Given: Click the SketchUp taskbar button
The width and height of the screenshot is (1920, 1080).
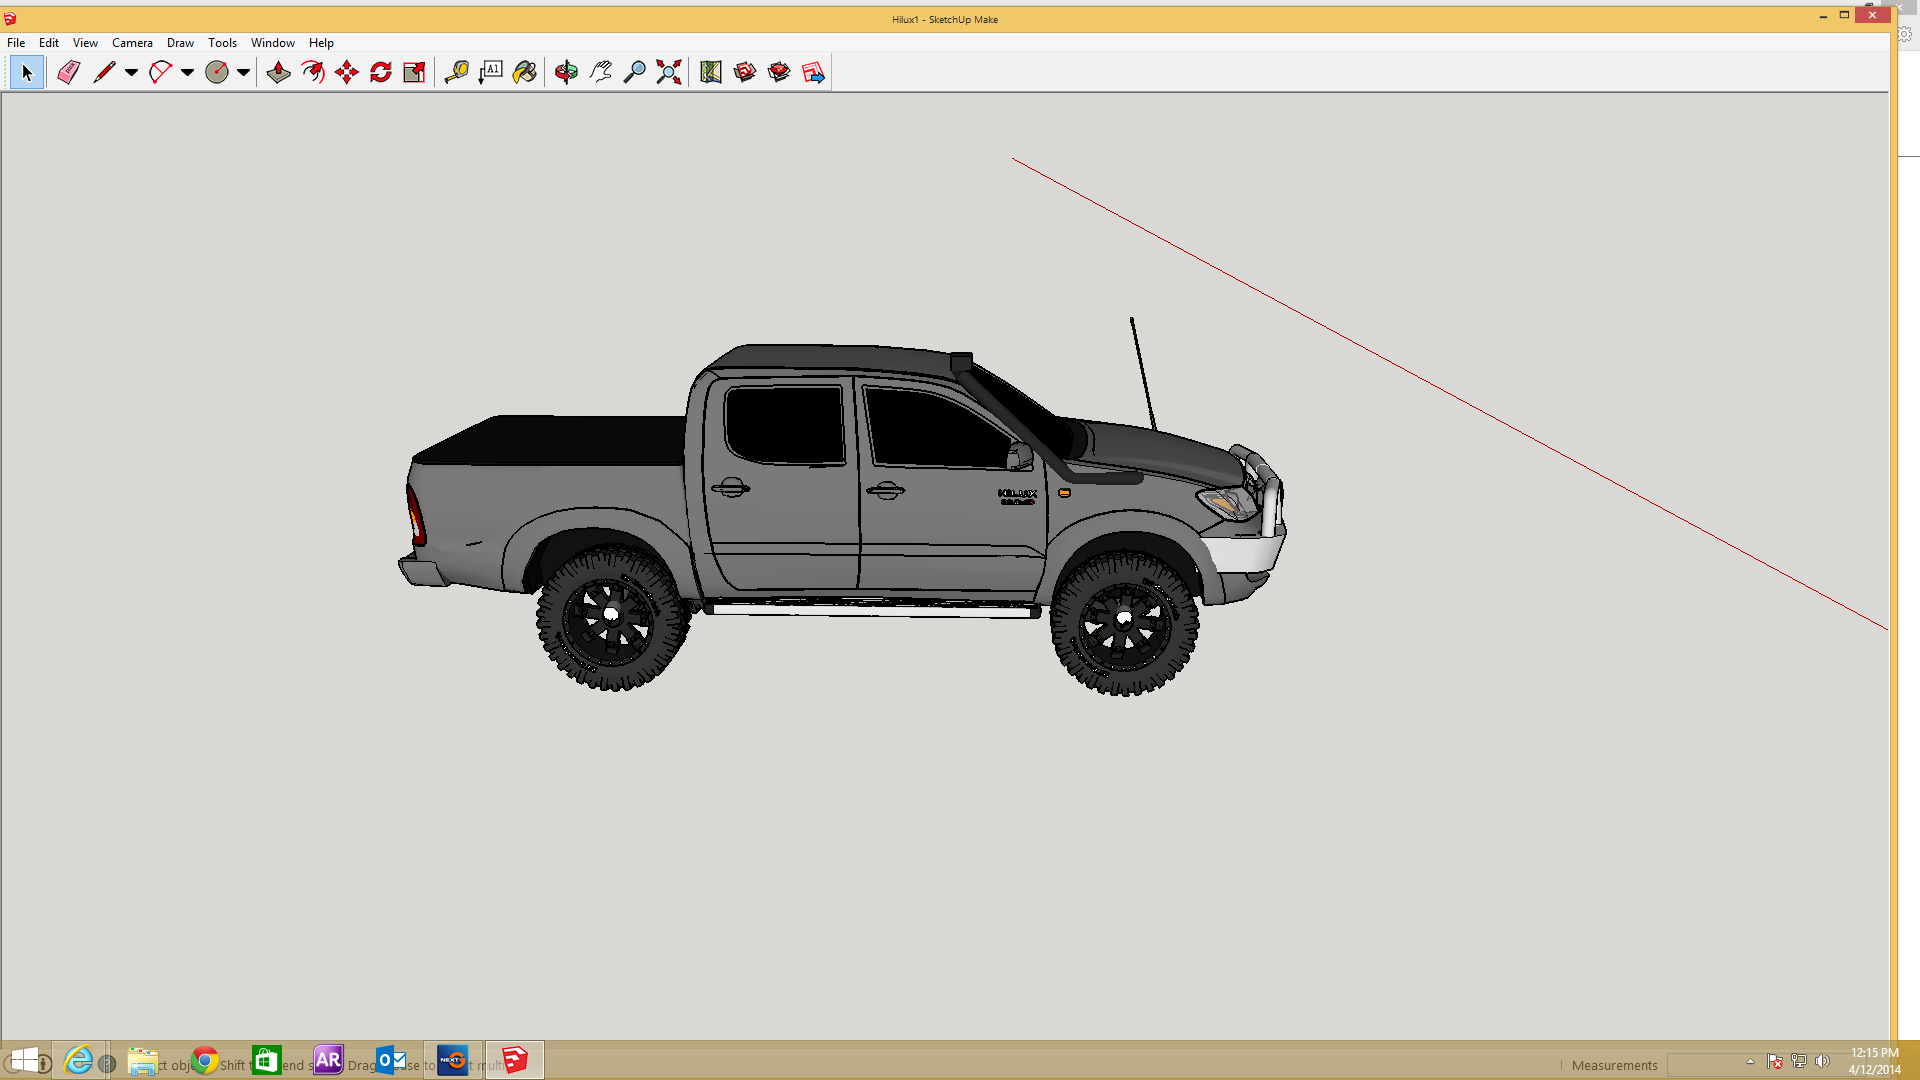Looking at the screenshot, I should [515, 1060].
